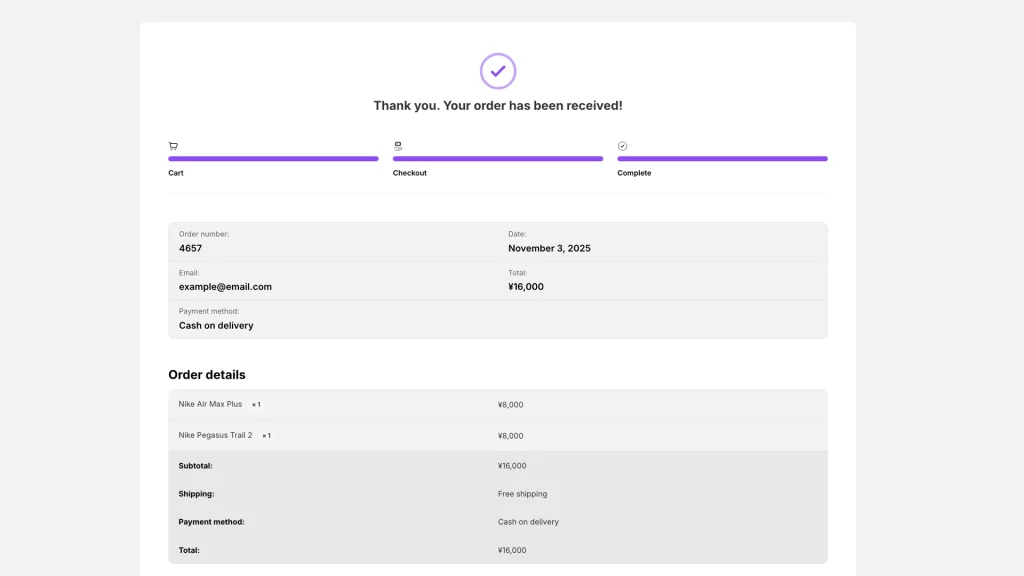
Task: Open the Nike Air Max Plus product link
Action: tap(210, 404)
